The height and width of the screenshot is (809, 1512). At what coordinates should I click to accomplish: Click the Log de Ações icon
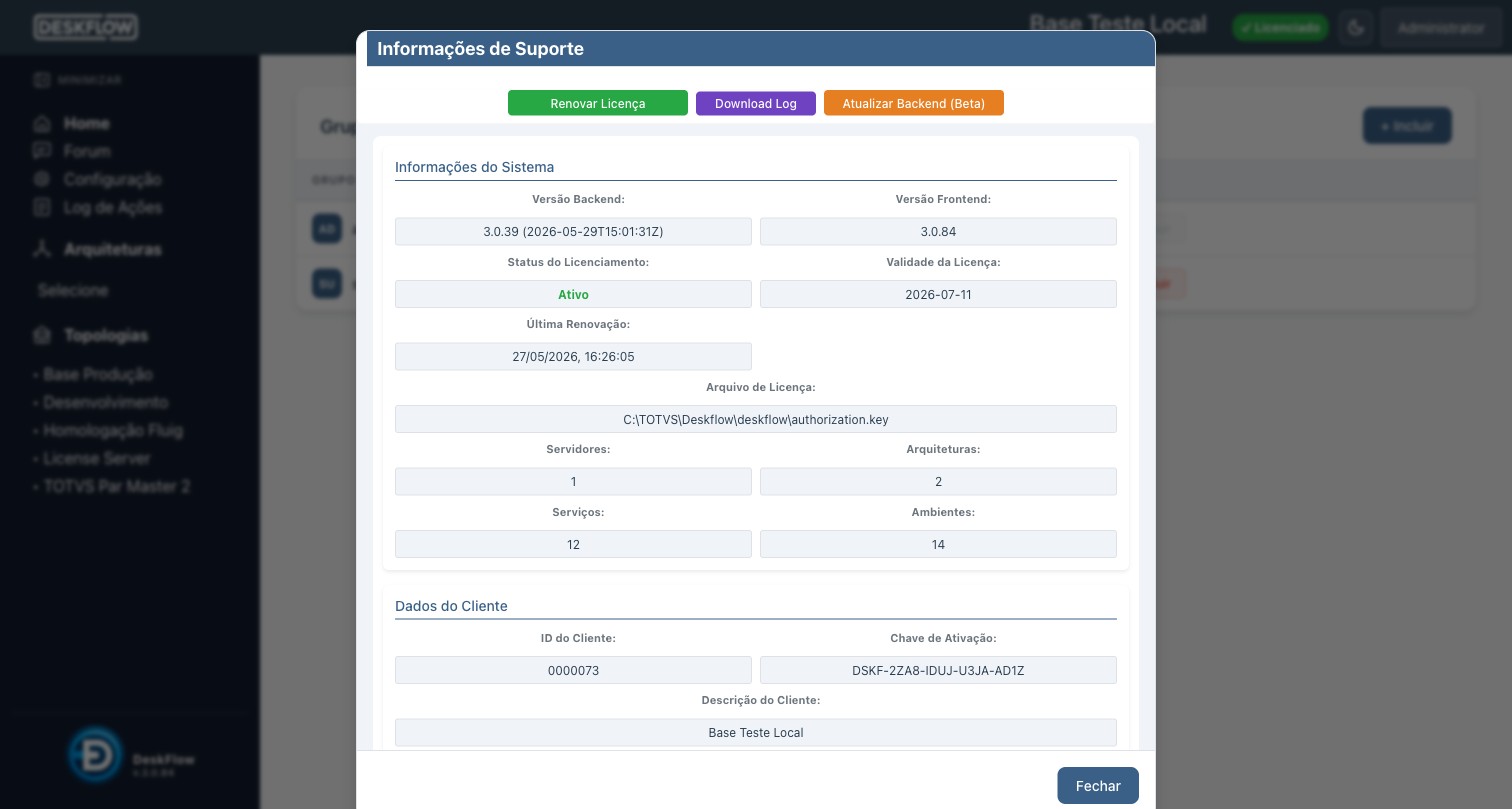point(42,207)
